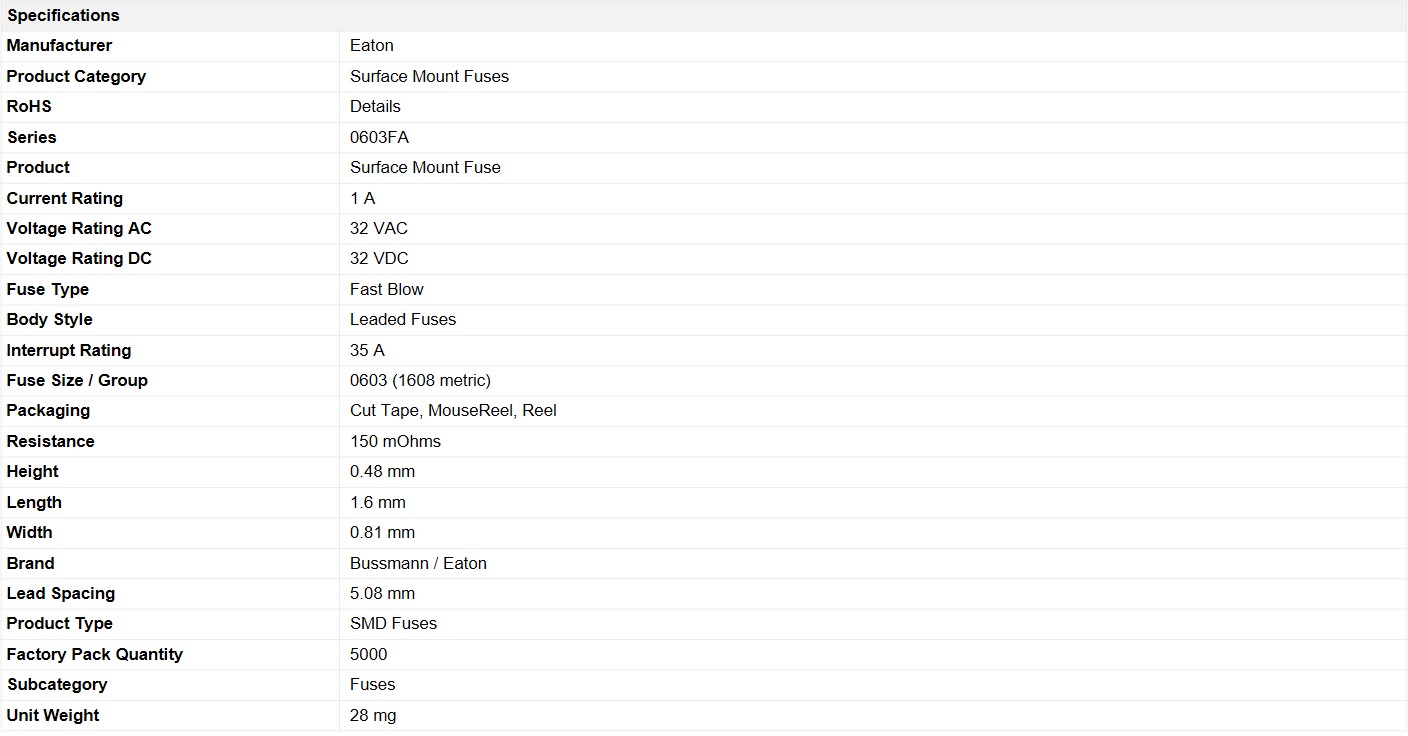Click the Leaded Fuses body style value
Viewport: 1408px width, 736px height.
tap(403, 319)
